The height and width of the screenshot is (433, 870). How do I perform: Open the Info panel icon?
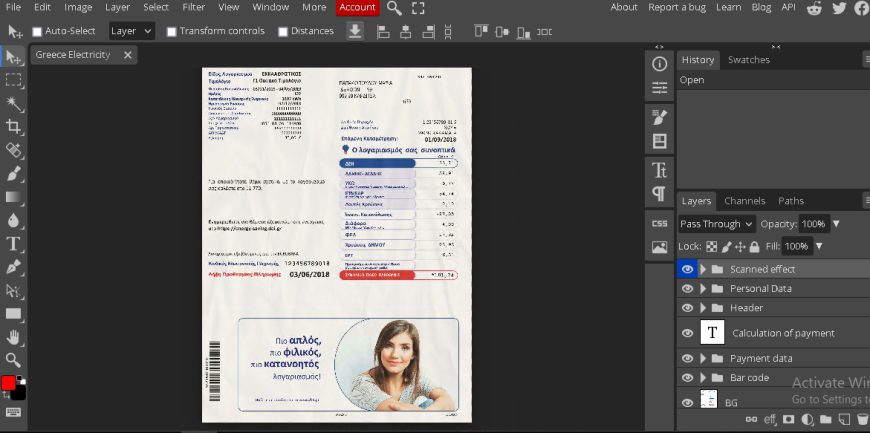(x=659, y=64)
